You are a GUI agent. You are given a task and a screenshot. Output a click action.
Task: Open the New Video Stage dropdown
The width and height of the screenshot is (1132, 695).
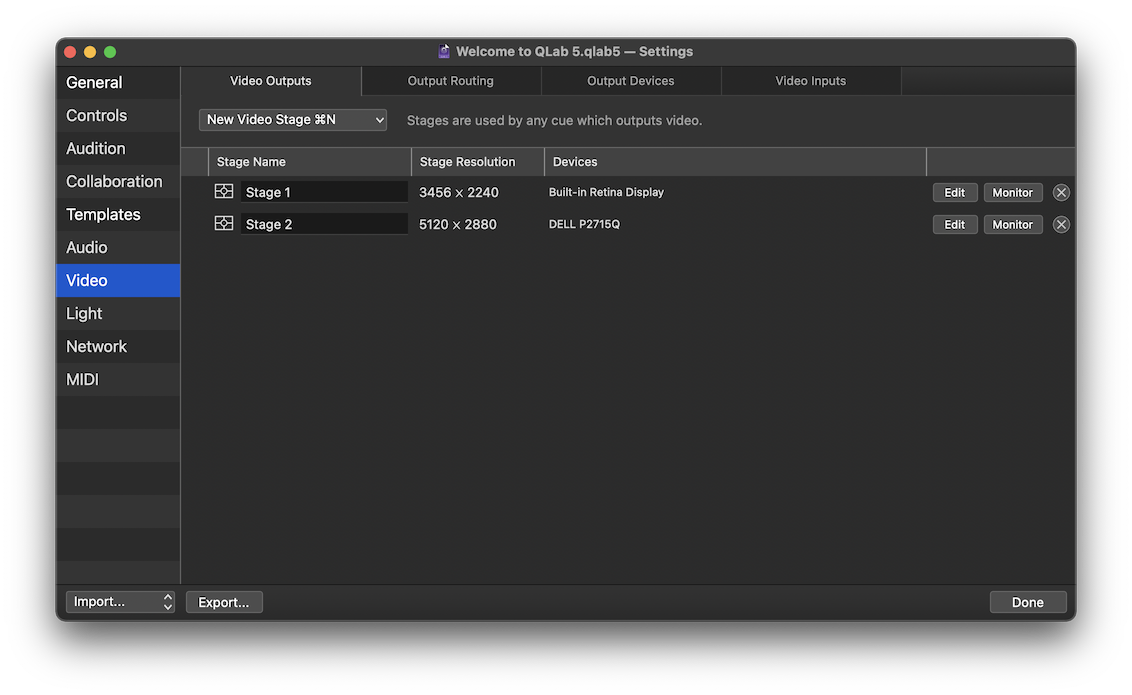(x=292, y=119)
